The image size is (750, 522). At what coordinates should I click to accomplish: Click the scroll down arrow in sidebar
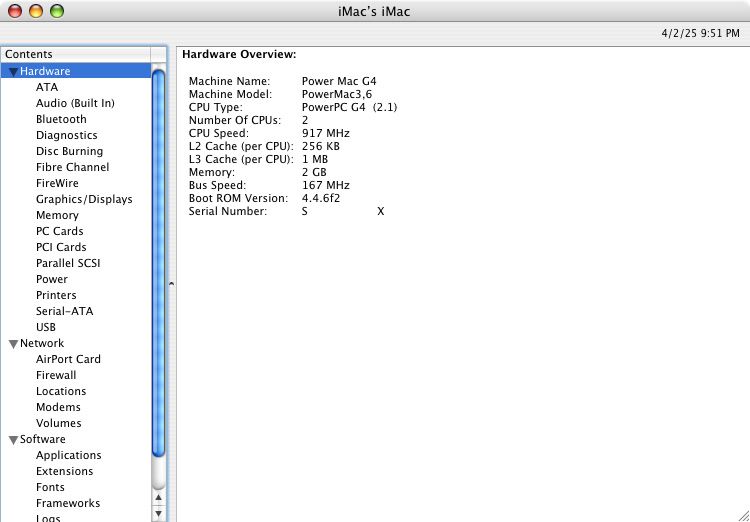[158, 514]
